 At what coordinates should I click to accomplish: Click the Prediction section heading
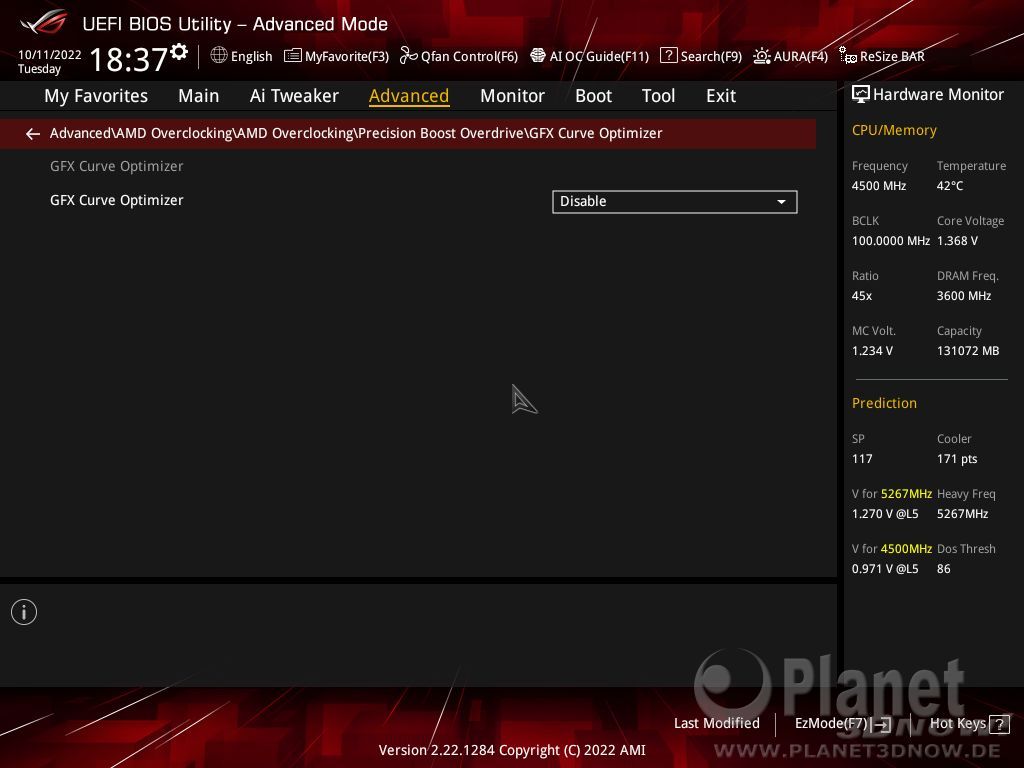pos(884,404)
